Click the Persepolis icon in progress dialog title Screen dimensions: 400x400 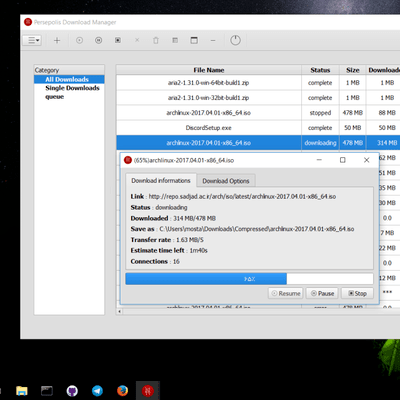128,160
